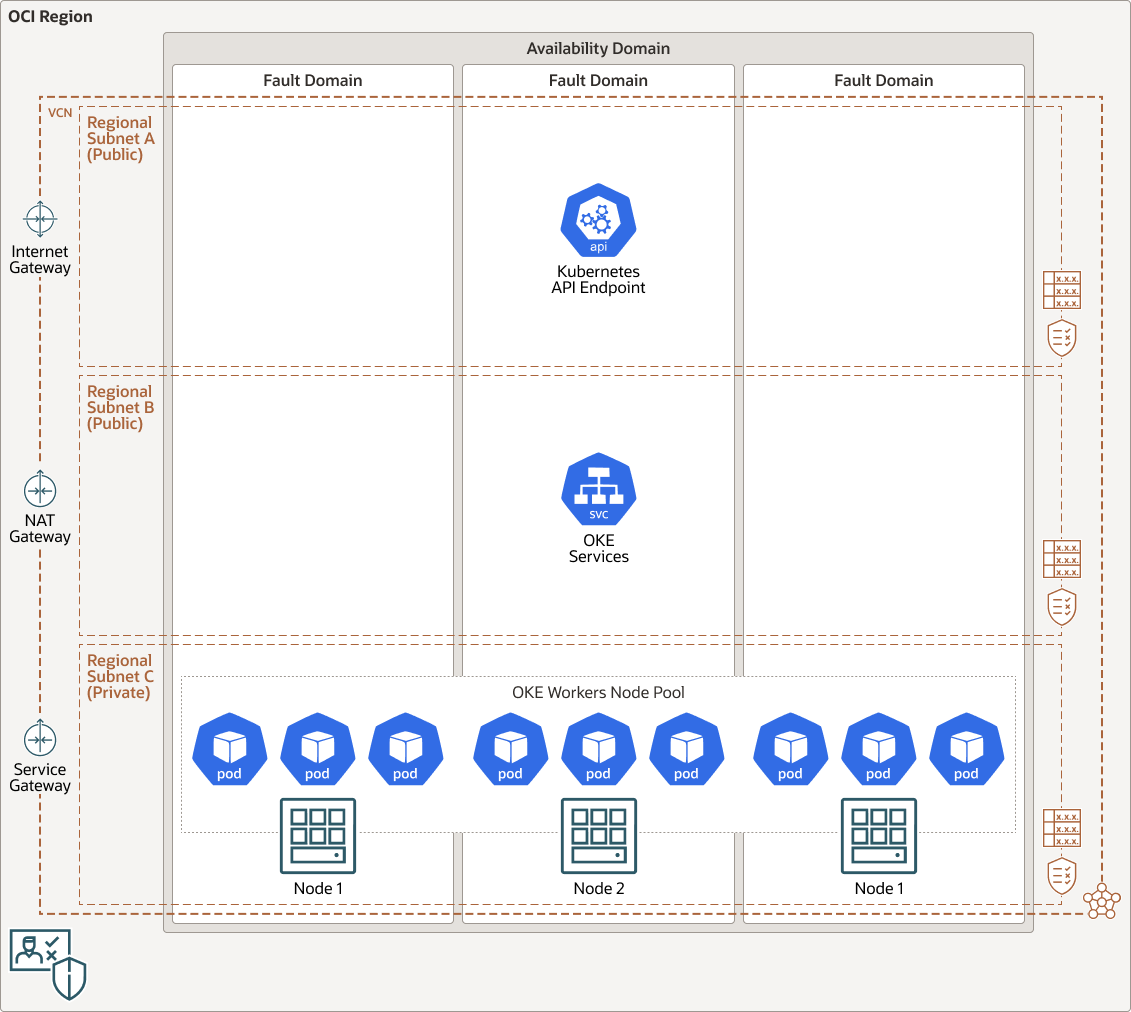1131x1012 pixels.
Task: Click the security list shield beside Subnet B
Action: click(1062, 606)
